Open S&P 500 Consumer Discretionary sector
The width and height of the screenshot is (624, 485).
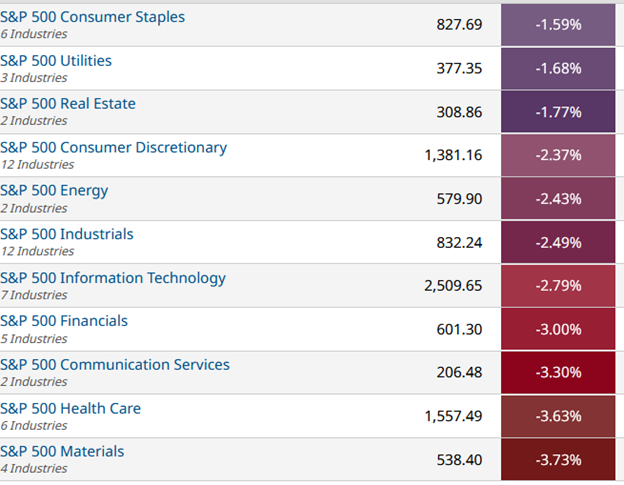point(114,147)
